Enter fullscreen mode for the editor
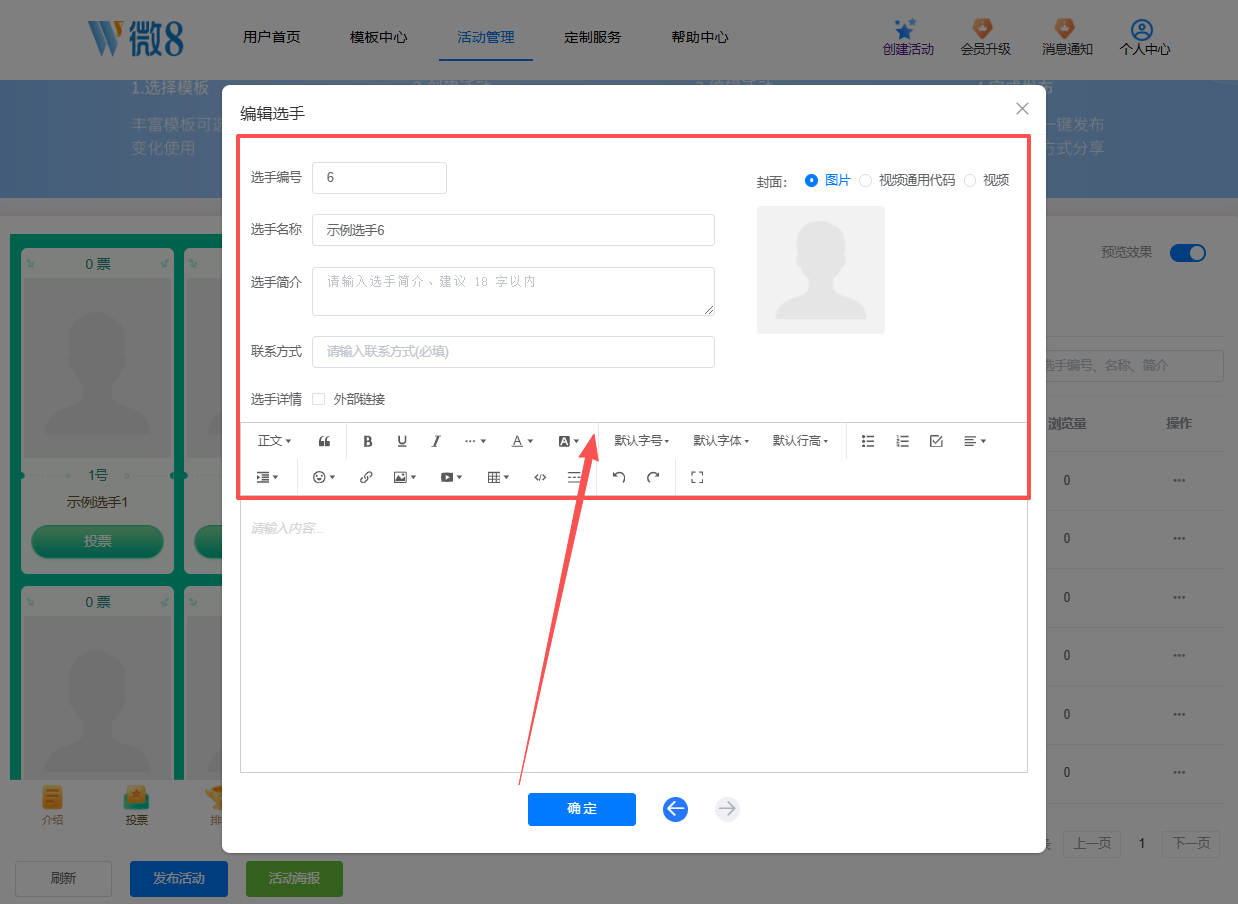The width and height of the screenshot is (1238, 904). tap(697, 477)
